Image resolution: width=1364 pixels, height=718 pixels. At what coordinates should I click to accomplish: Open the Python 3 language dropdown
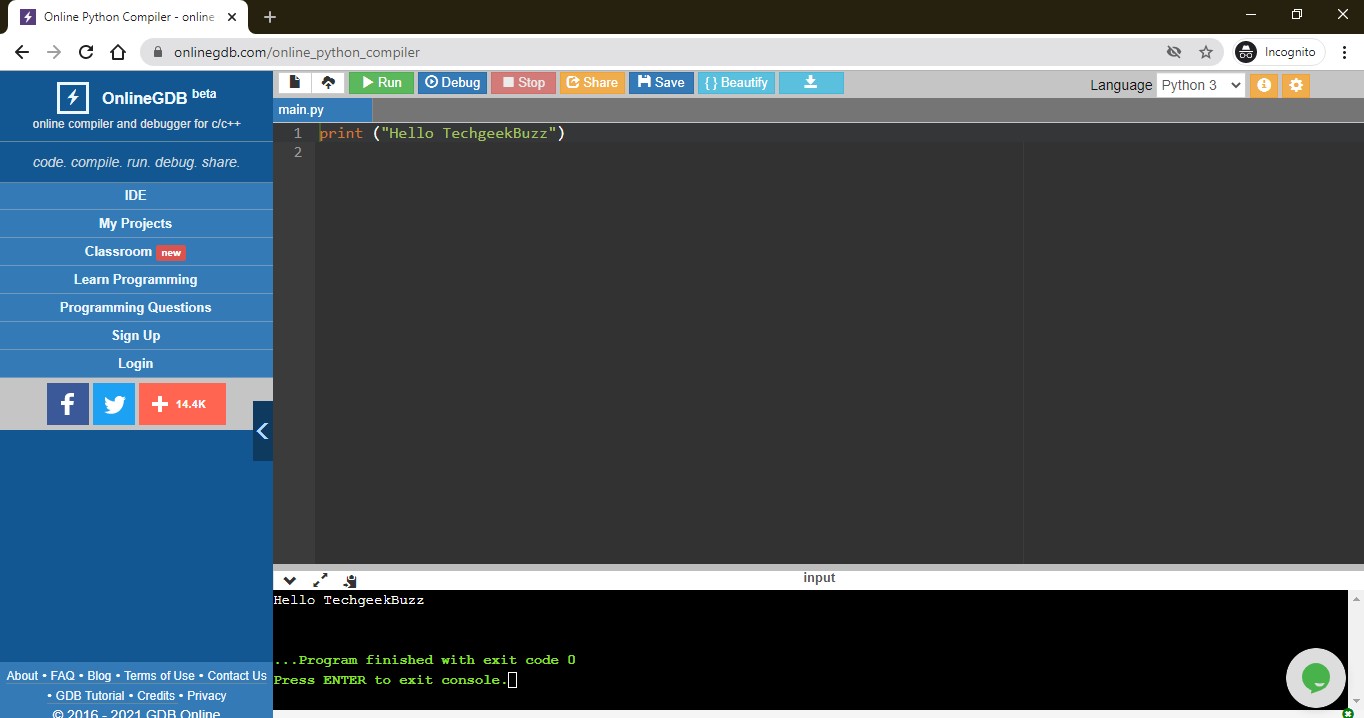tap(1199, 85)
